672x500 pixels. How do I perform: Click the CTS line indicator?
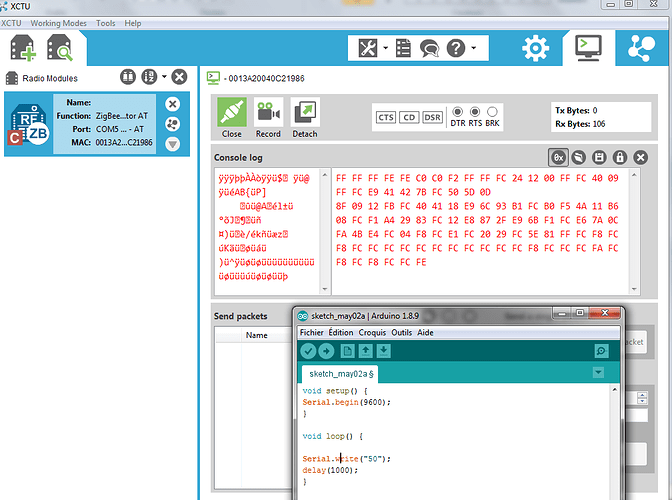click(x=386, y=117)
